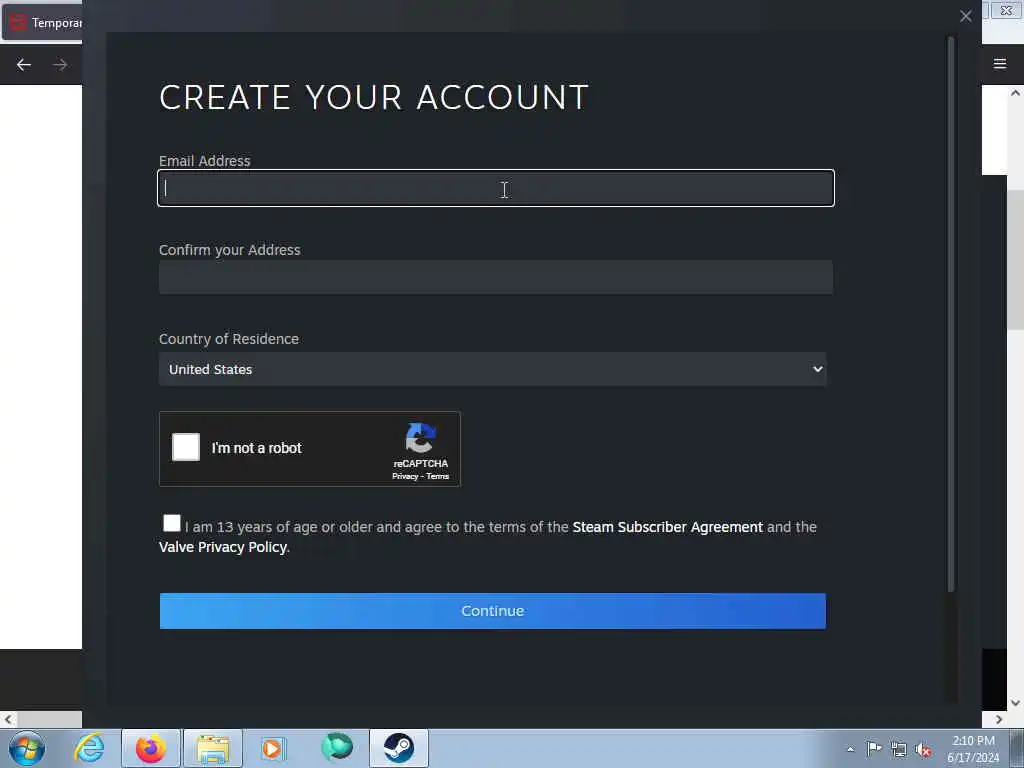Launch Internet Explorer from the taskbar
Viewport: 1024px width, 768px height.
click(89, 748)
